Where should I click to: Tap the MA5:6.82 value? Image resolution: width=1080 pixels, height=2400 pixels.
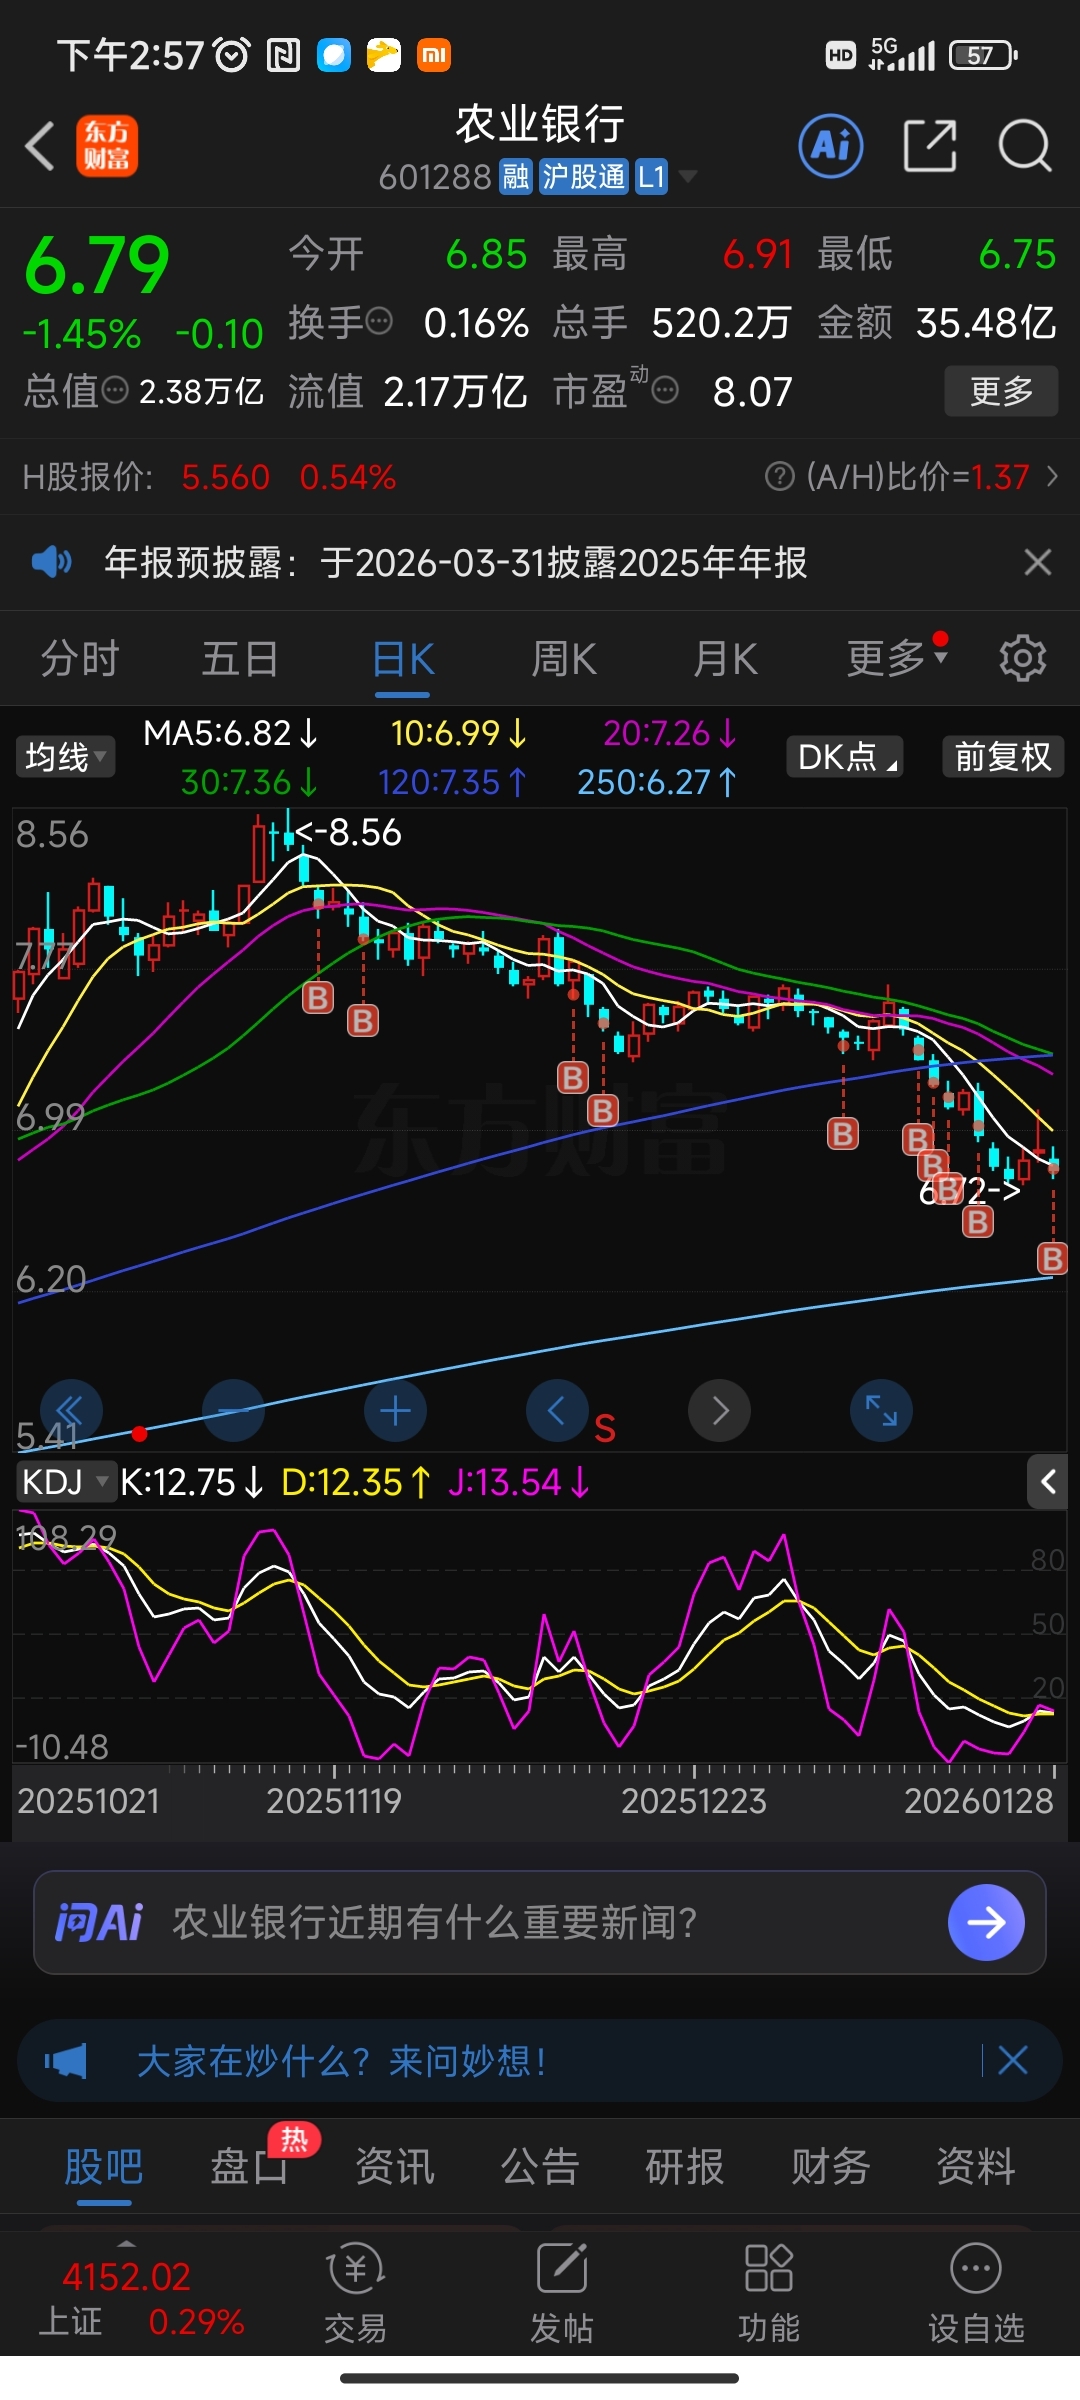(231, 733)
